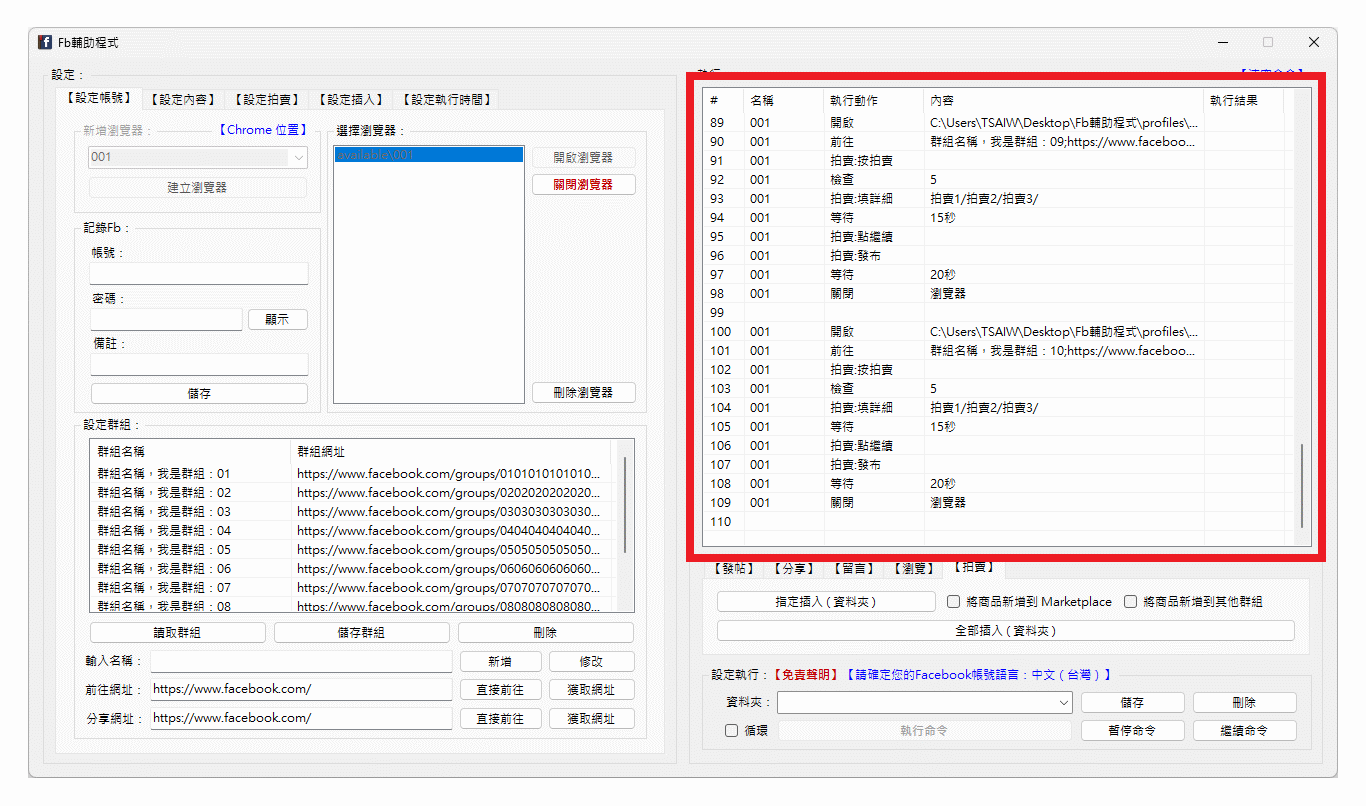The width and height of the screenshot is (1366, 806).
Task: Click the 讀取群組 button
Action: pos(178,632)
